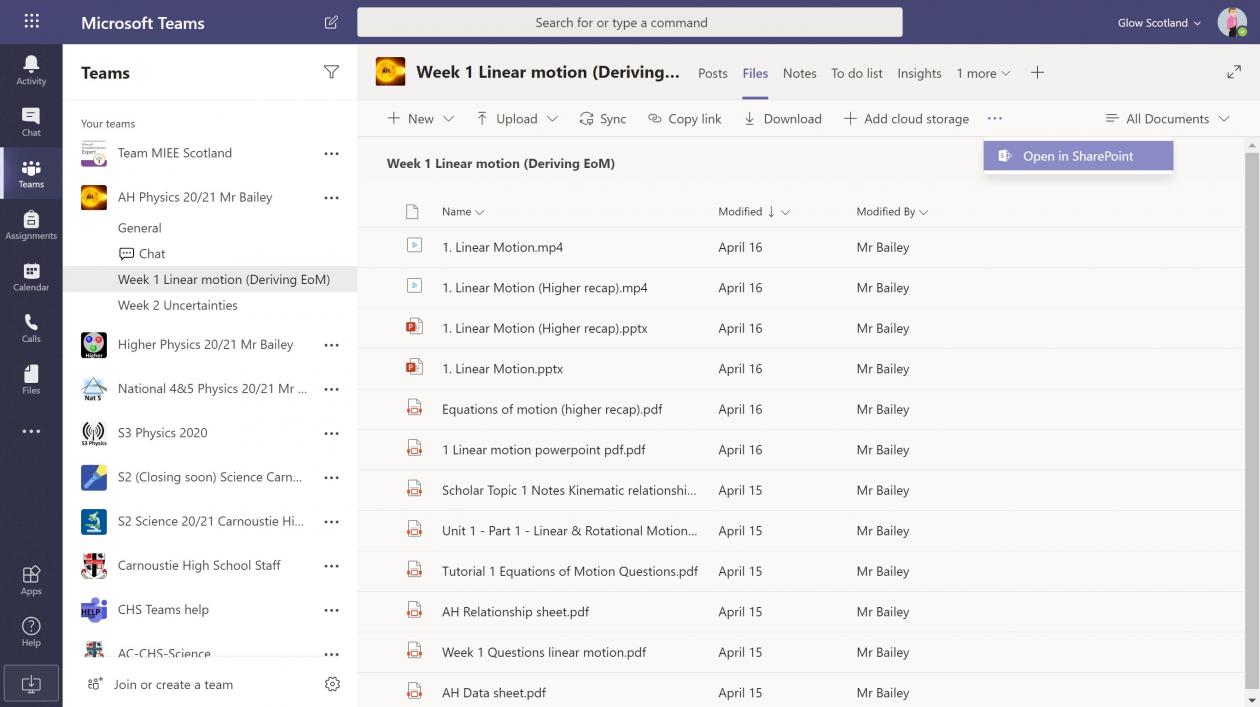Open file 1. Linear Motion.mp4
The width and height of the screenshot is (1260, 707).
(x=503, y=247)
